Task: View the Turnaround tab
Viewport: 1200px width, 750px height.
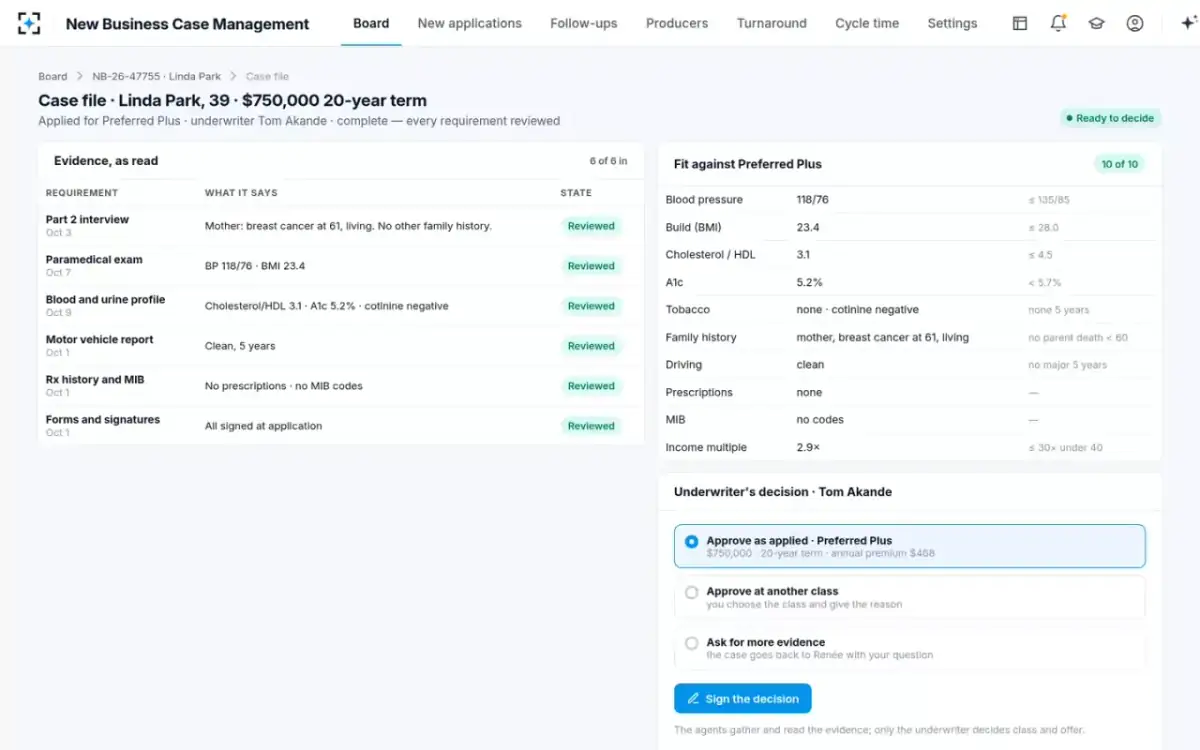Action: (772, 23)
